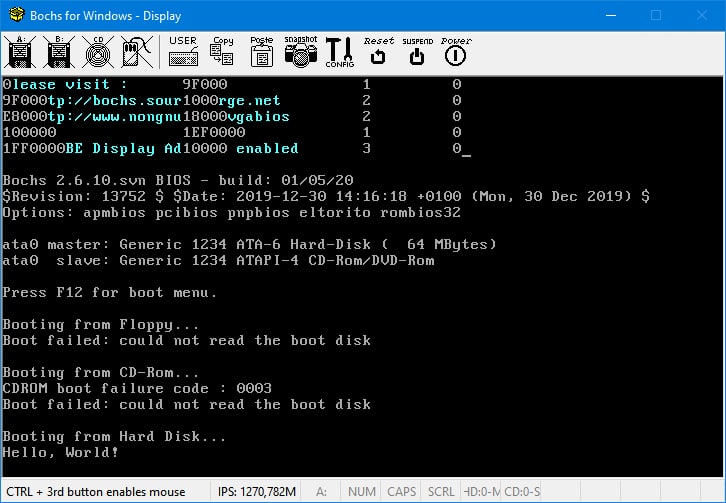
Task: Click the 'Hello, World!' output line
Action: tap(61, 452)
